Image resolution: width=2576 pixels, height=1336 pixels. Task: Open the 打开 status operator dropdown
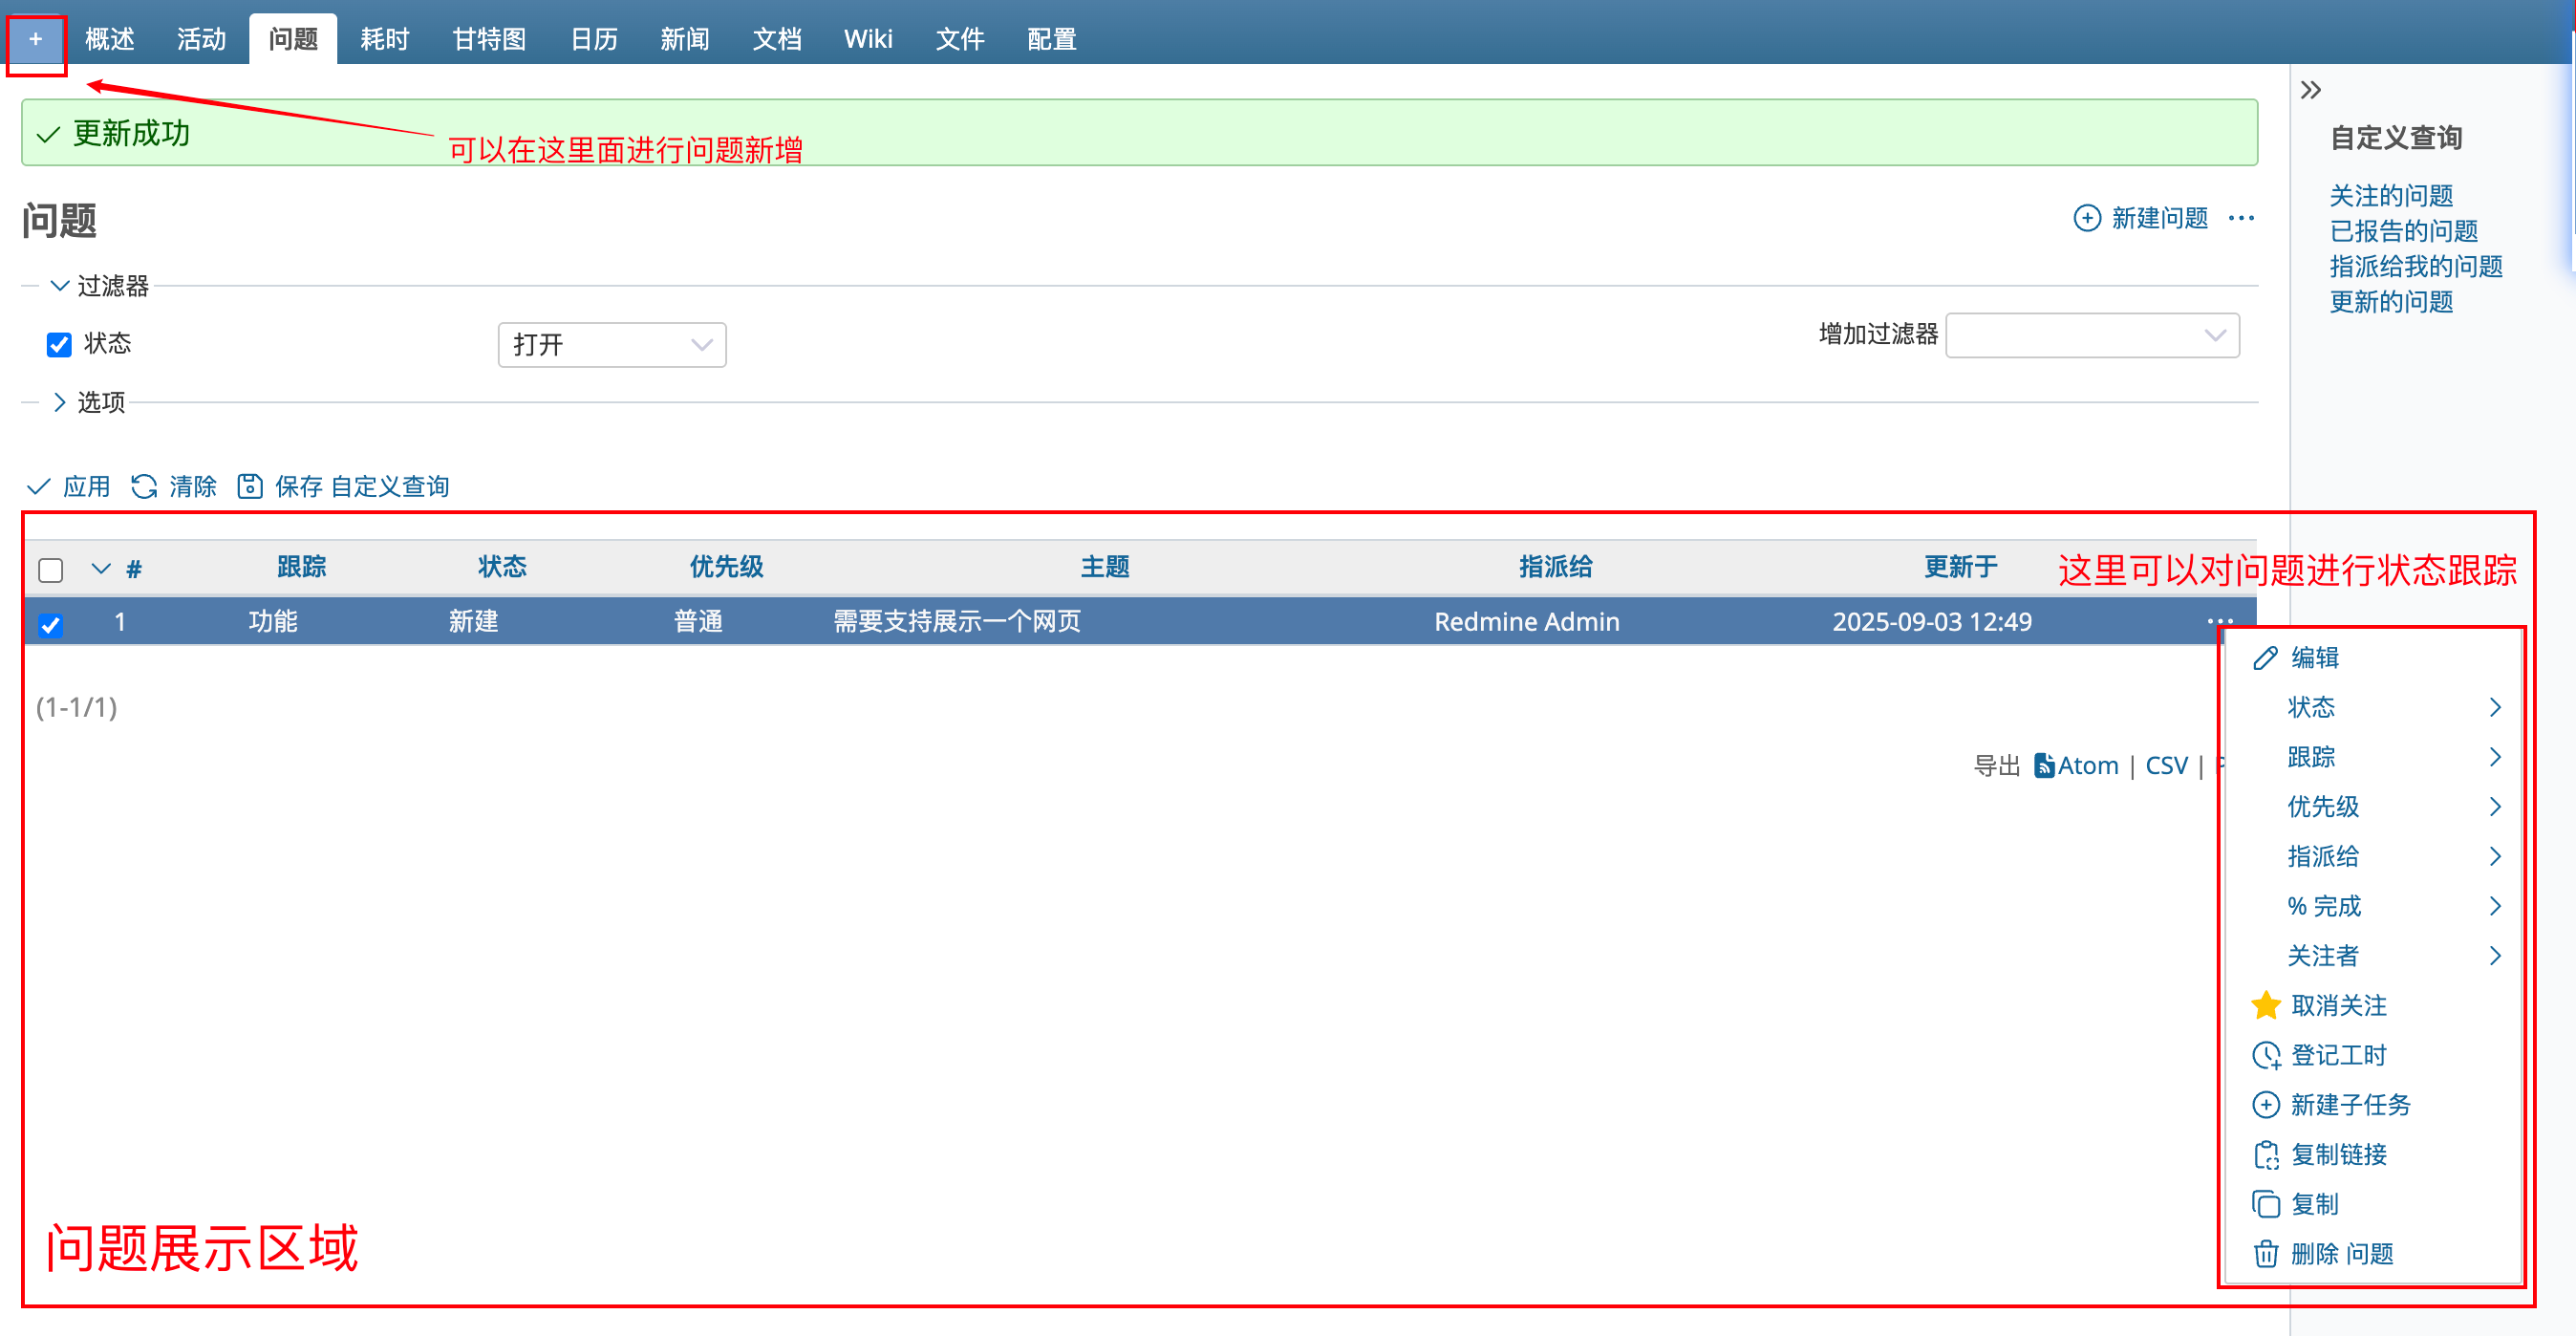(612, 345)
